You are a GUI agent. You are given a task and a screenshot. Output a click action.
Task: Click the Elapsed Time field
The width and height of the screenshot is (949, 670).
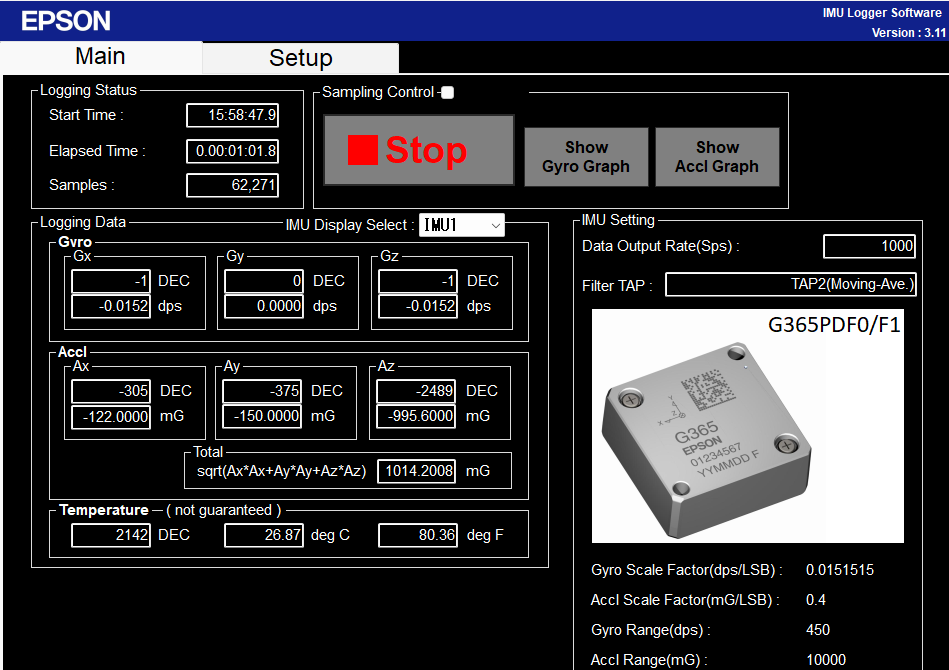(x=232, y=151)
